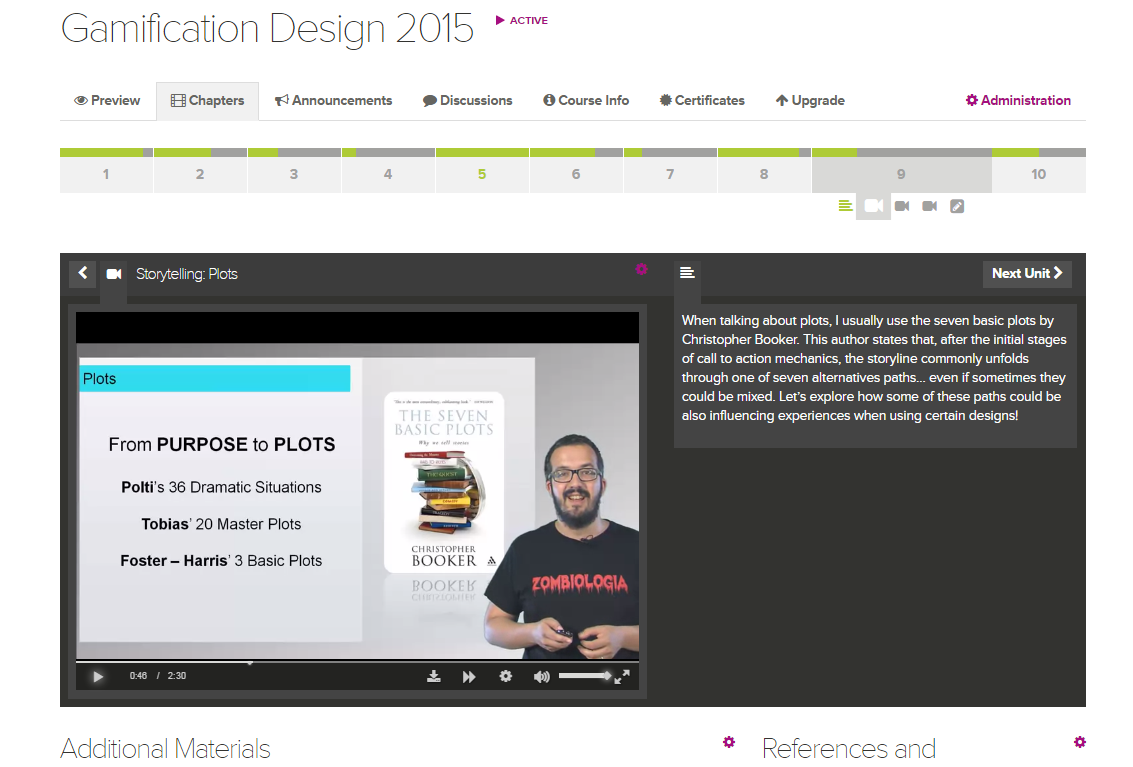Click the Storytelling: Plots unit title
Viewport: 1133px width, 767px height.
point(186,274)
